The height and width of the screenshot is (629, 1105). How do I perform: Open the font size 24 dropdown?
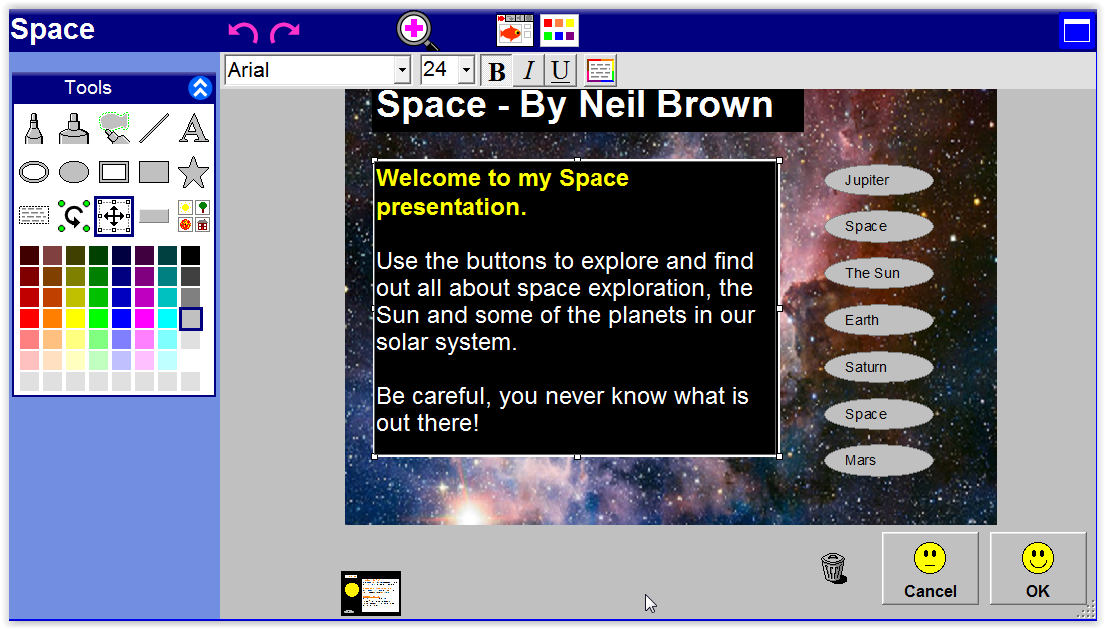coord(466,70)
